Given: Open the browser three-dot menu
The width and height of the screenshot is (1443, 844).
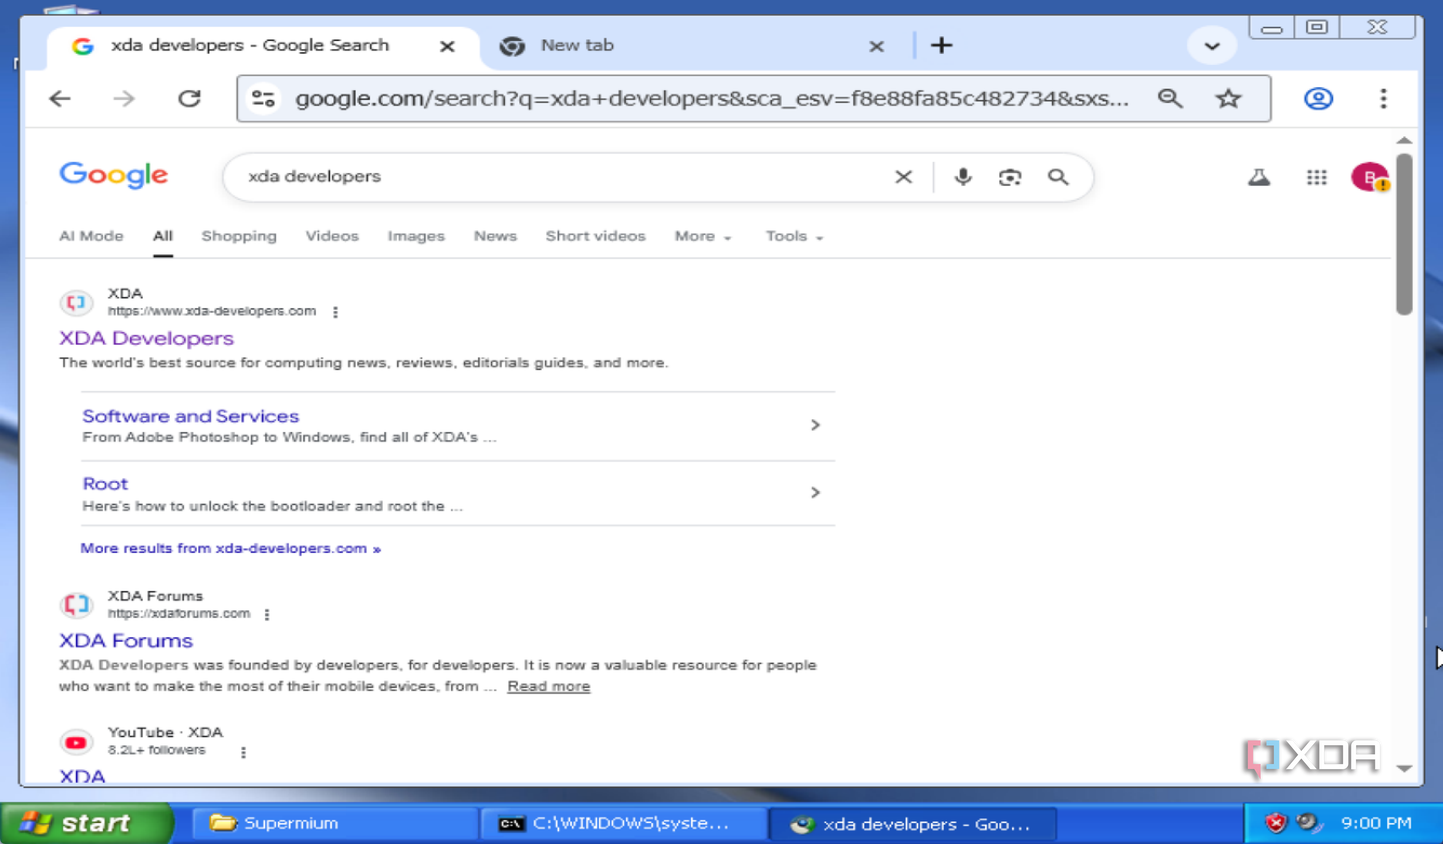Looking at the screenshot, I should pos(1383,98).
